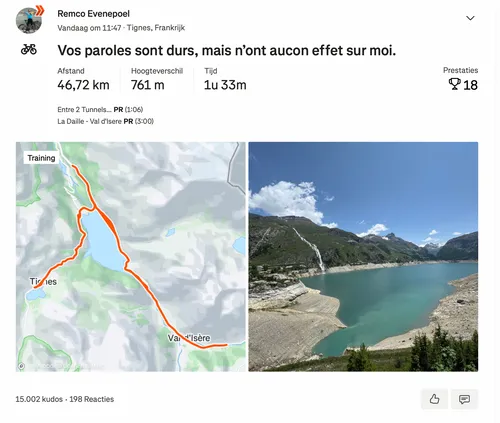Viewport: 500px width, 423px height.
Task: Open the activity title 'Vos paroles sont durs'
Action: point(227,51)
